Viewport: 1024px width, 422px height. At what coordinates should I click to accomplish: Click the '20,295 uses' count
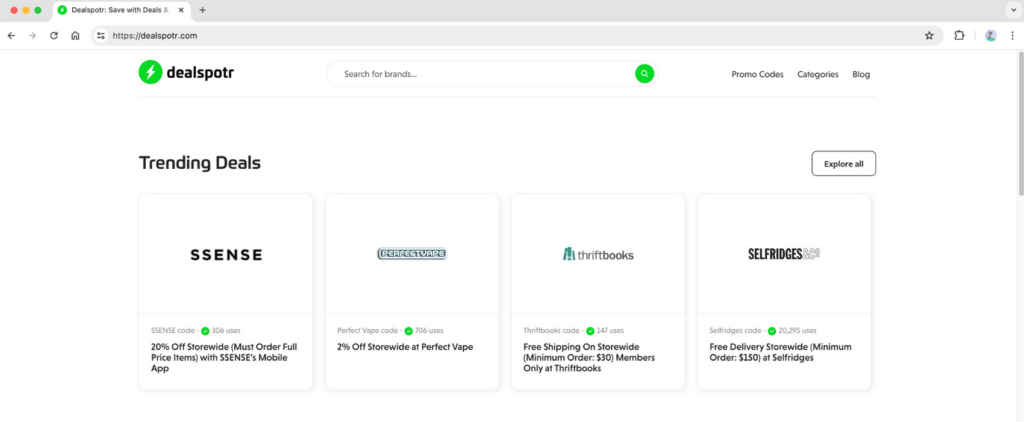tap(797, 331)
